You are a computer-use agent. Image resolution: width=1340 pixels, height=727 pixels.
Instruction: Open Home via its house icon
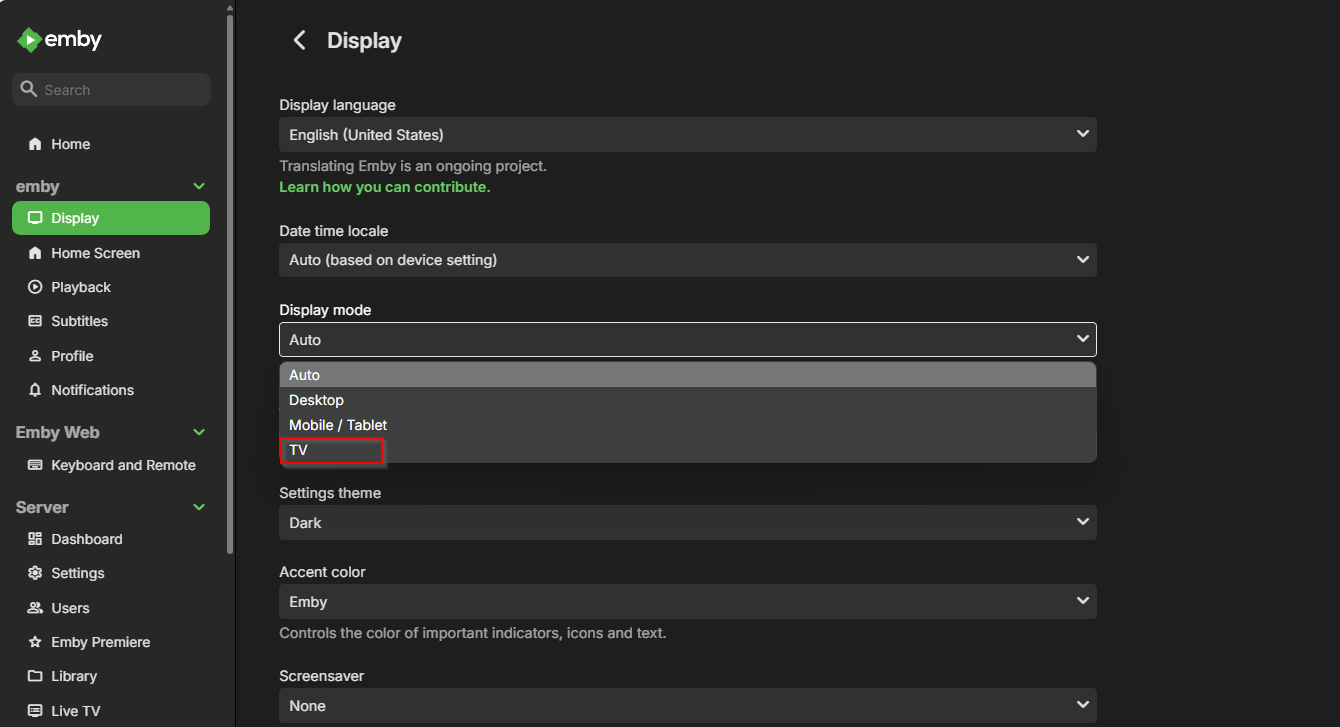[x=35, y=144]
